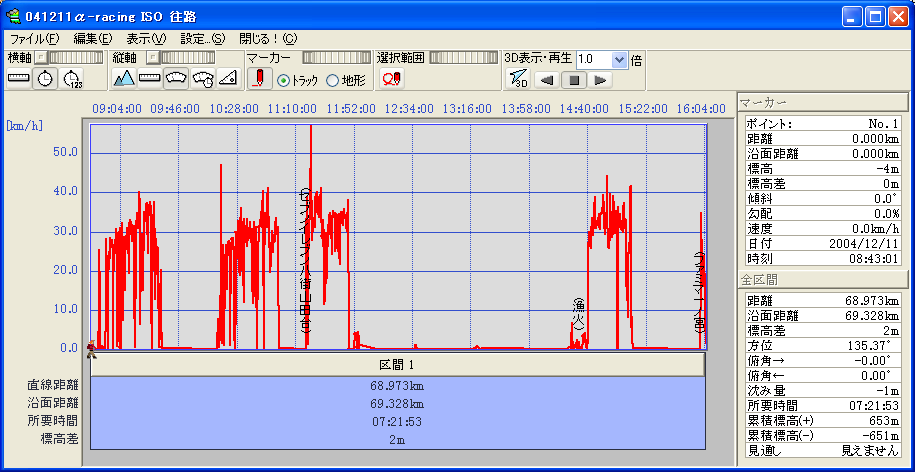Click the 区間 1 header button
This screenshot has height=472, width=915.
point(397,365)
